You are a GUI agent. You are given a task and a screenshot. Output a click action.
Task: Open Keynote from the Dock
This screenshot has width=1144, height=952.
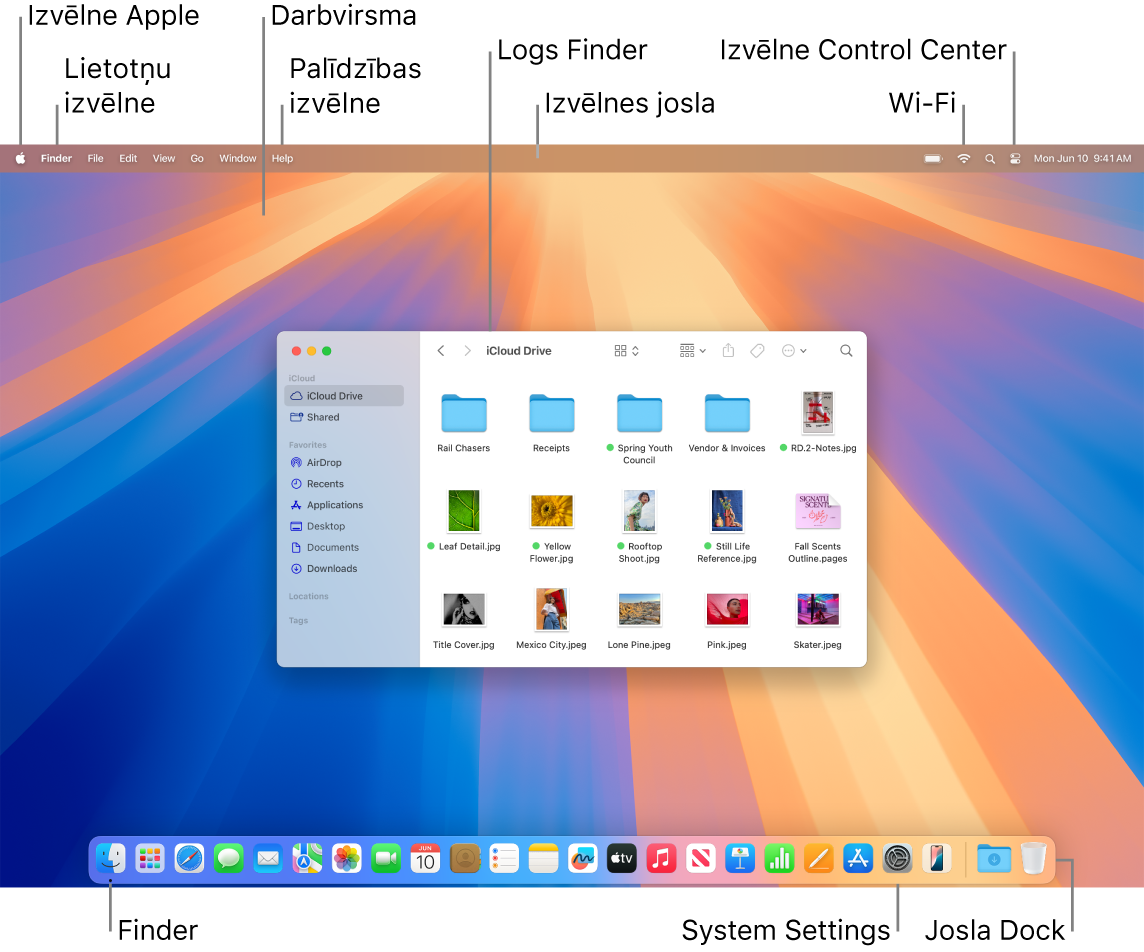point(741,859)
